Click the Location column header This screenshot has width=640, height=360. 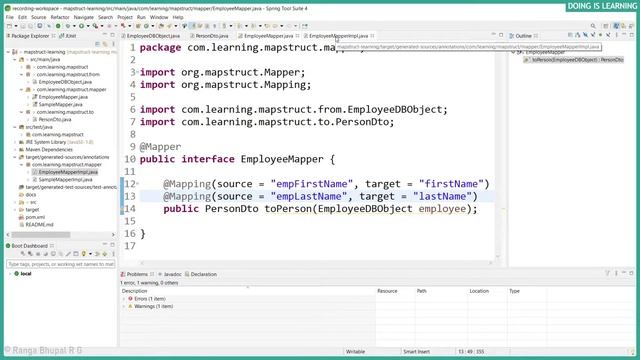pyautogui.click(x=487, y=291)
